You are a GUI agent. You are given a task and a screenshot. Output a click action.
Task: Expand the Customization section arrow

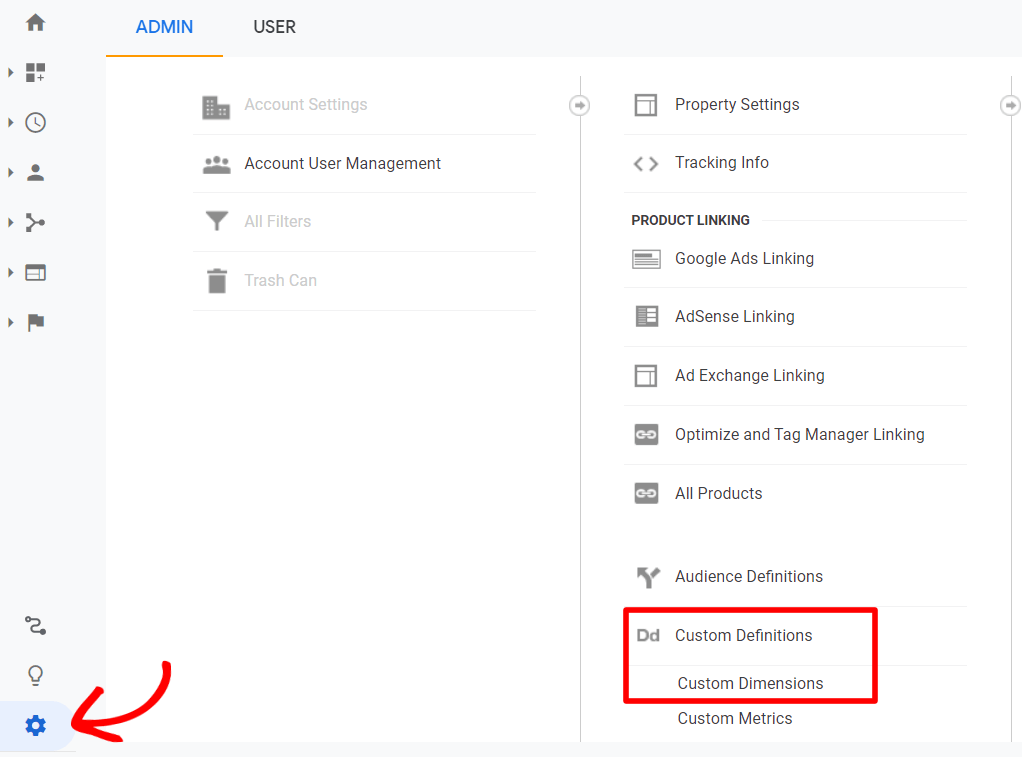tap(10, 72)
